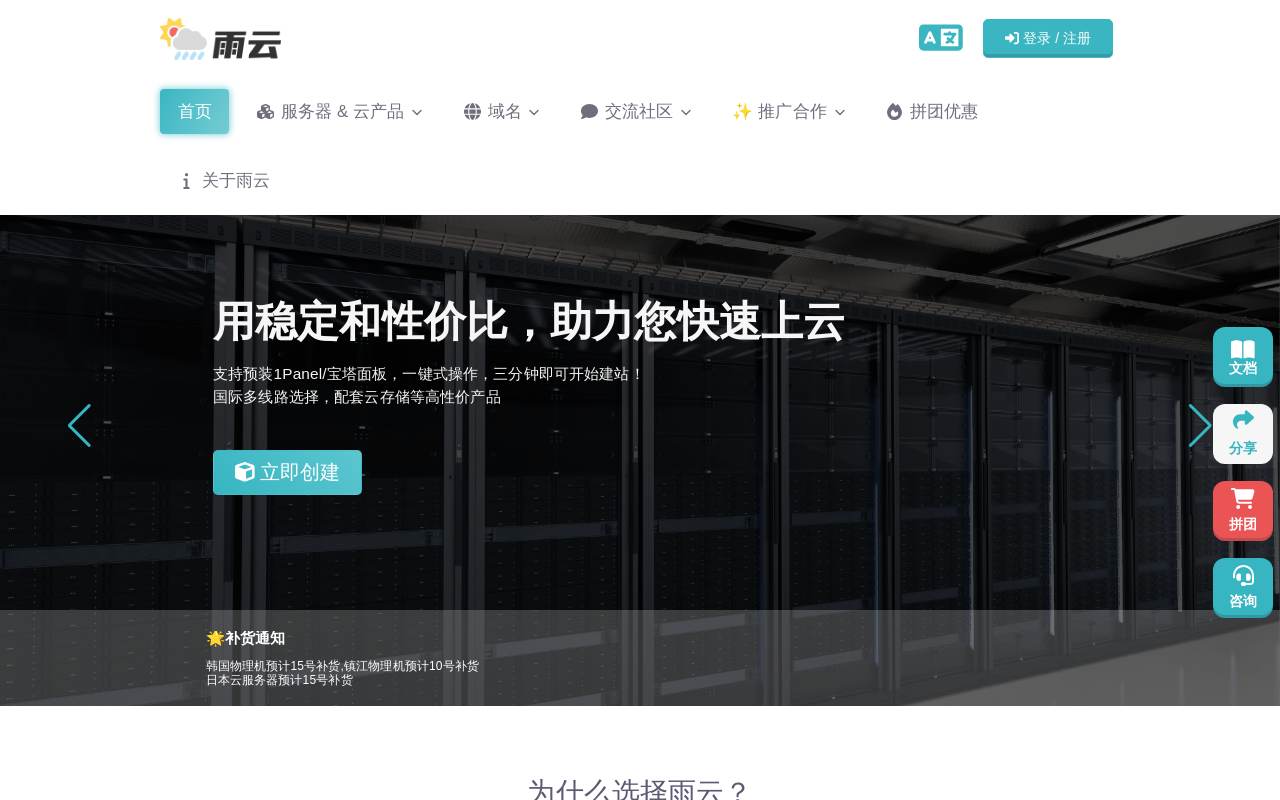Expand the 推广合作 dropdown arrow
This screenshot has height=800, width=1280.
click(x=840, y=112)
